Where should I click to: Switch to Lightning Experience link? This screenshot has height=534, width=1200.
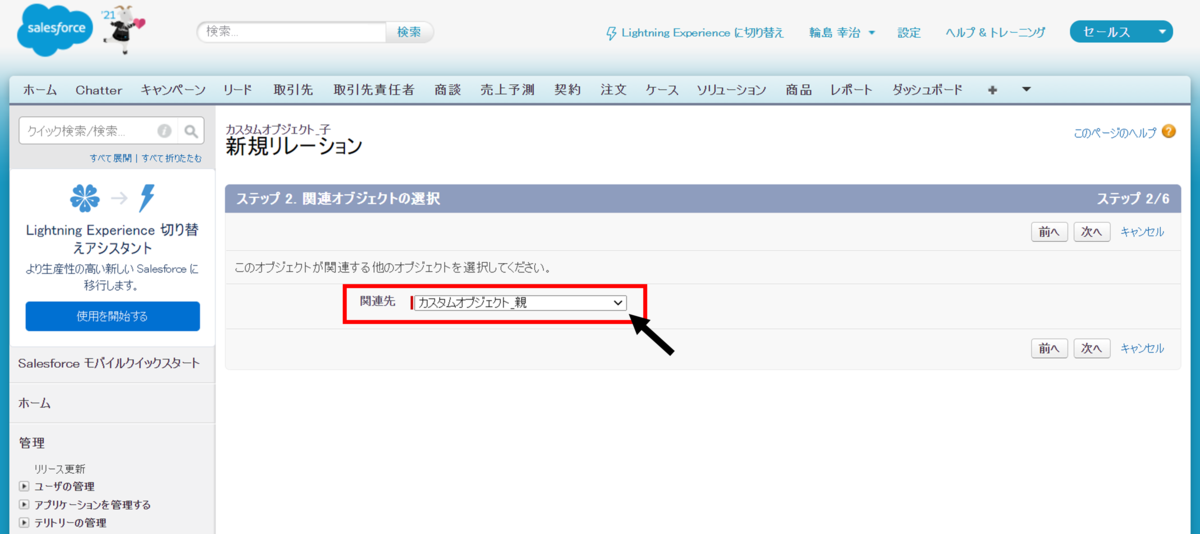695,33
